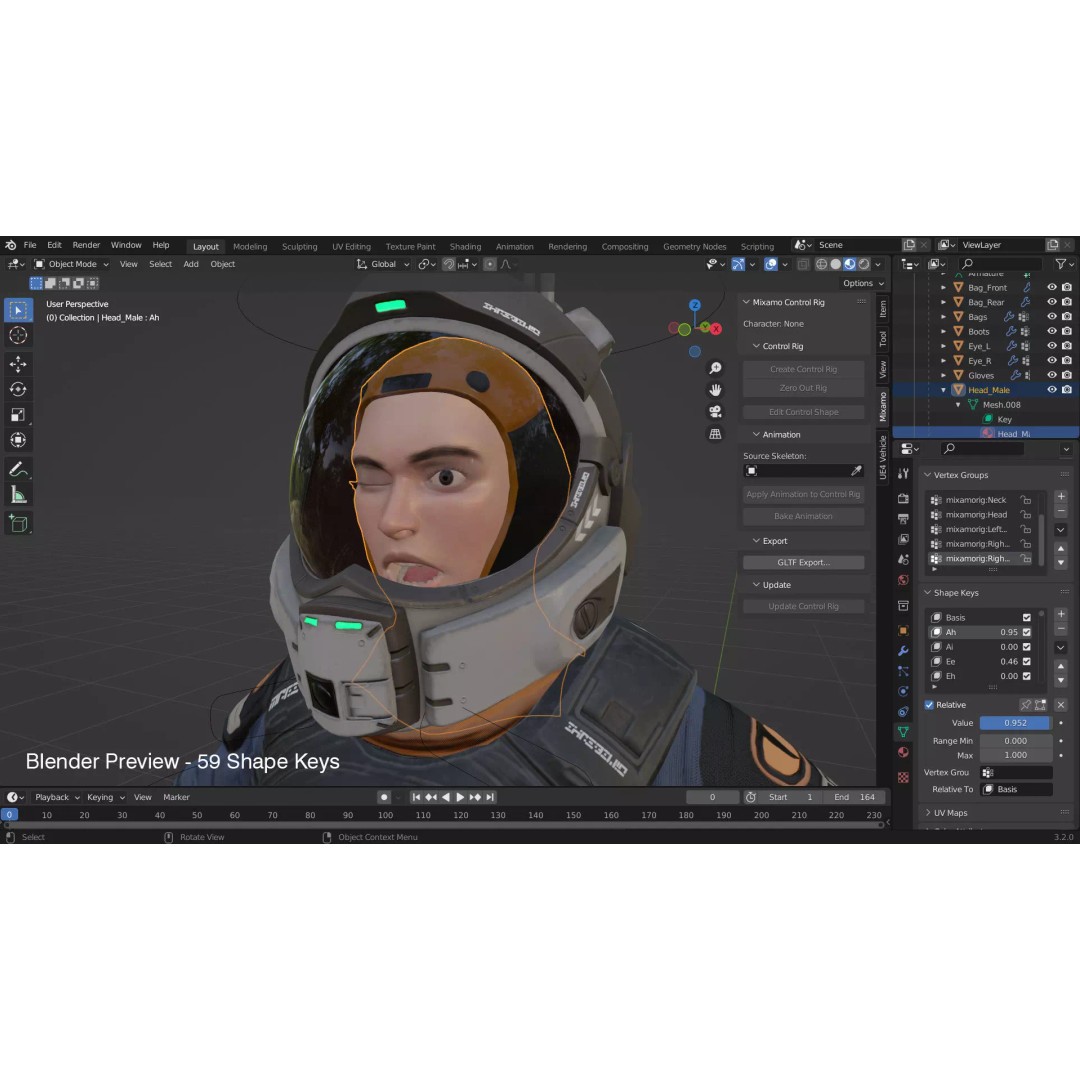Toggle X-ray display icon
This screenshot has height=1080, width=1080.
[x=803, y=264]
